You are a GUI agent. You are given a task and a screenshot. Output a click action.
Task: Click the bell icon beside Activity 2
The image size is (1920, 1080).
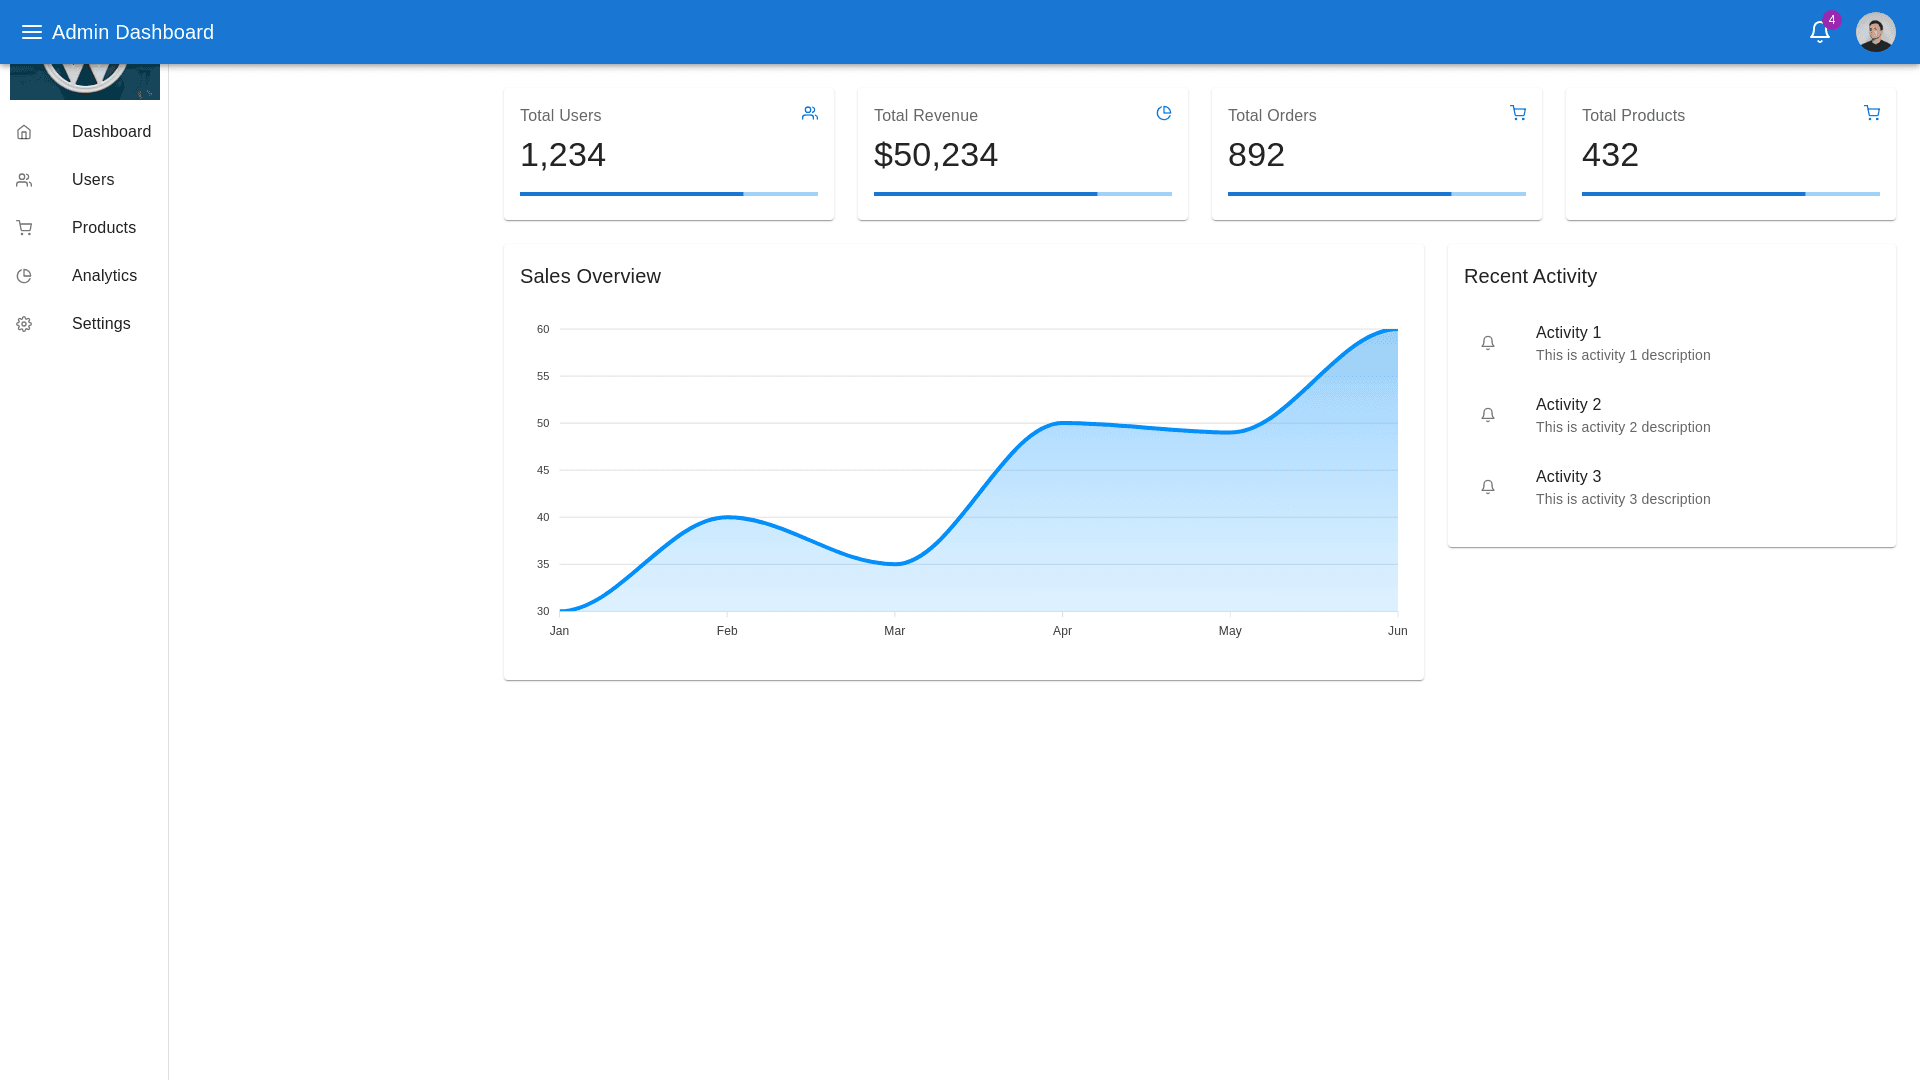1488,415
